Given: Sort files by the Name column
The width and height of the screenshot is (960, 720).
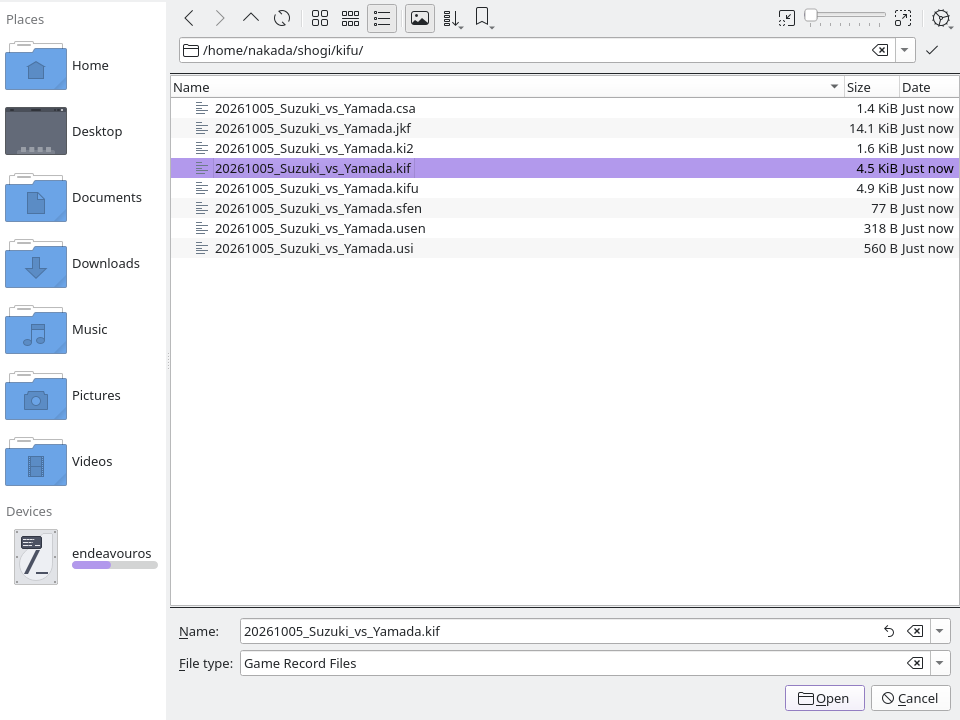Looking at the screenshot, I should click(x=507, y=88).
